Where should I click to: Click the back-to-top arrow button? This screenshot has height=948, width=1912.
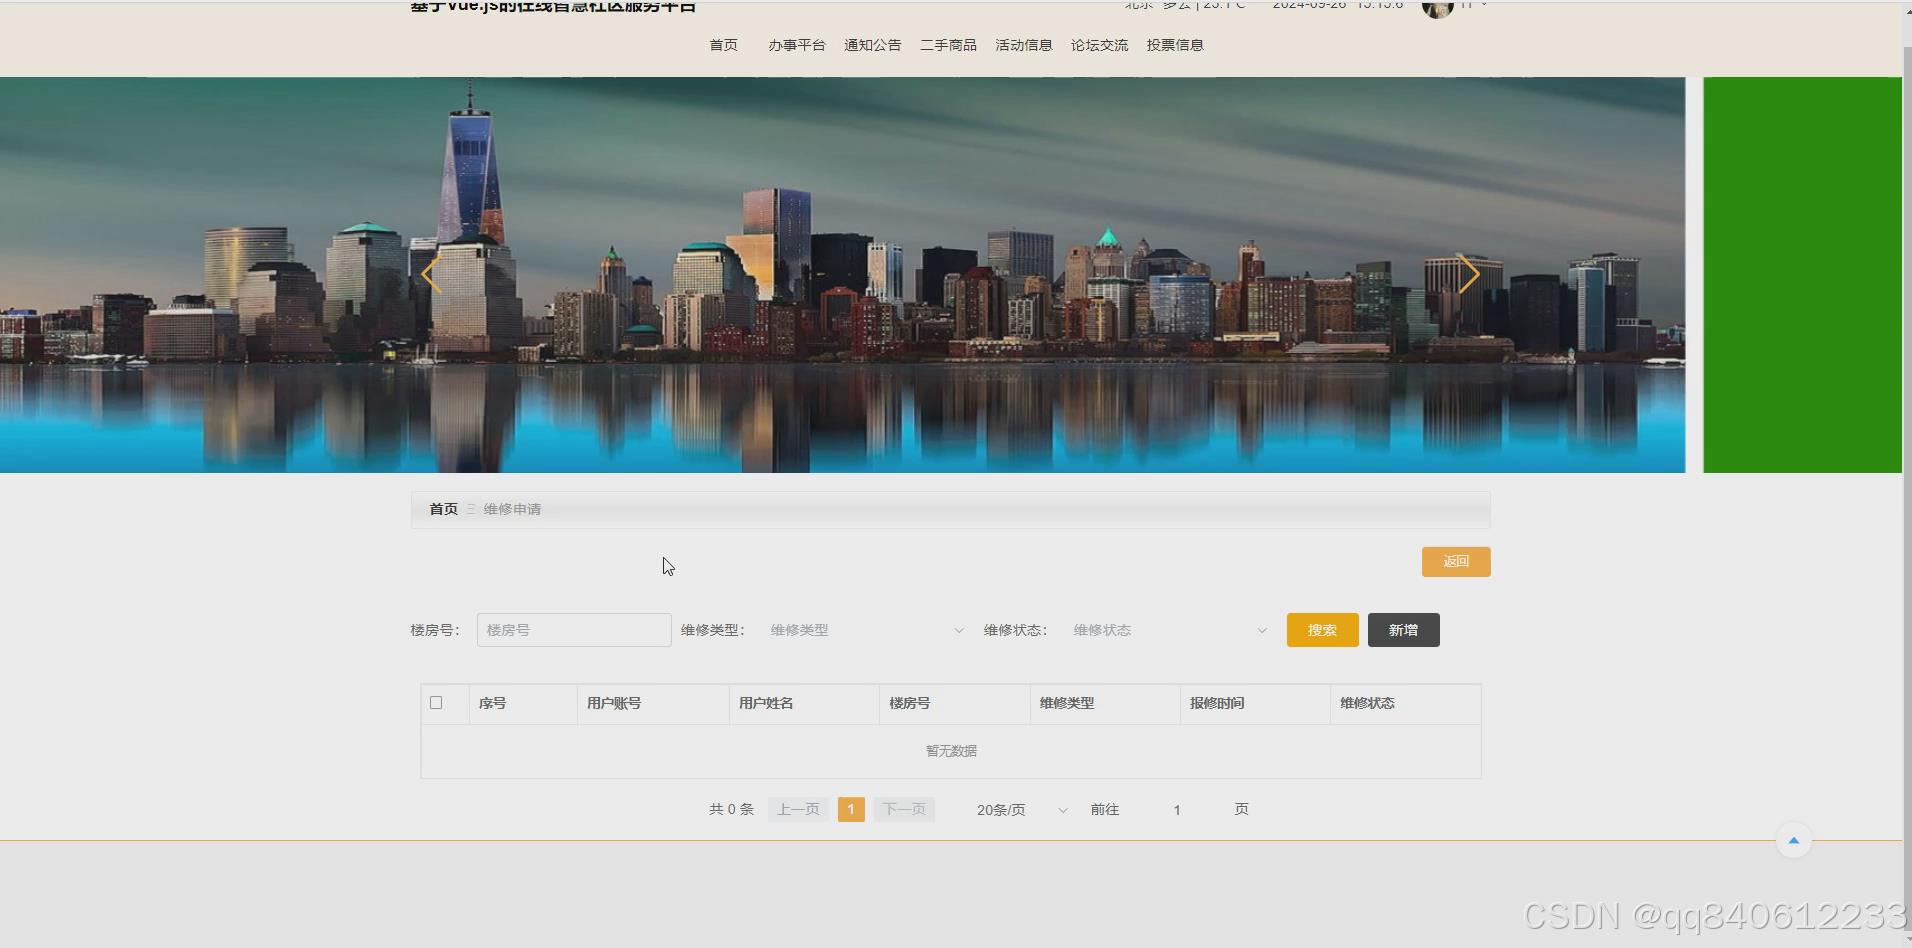click(x=1793, y=841)
